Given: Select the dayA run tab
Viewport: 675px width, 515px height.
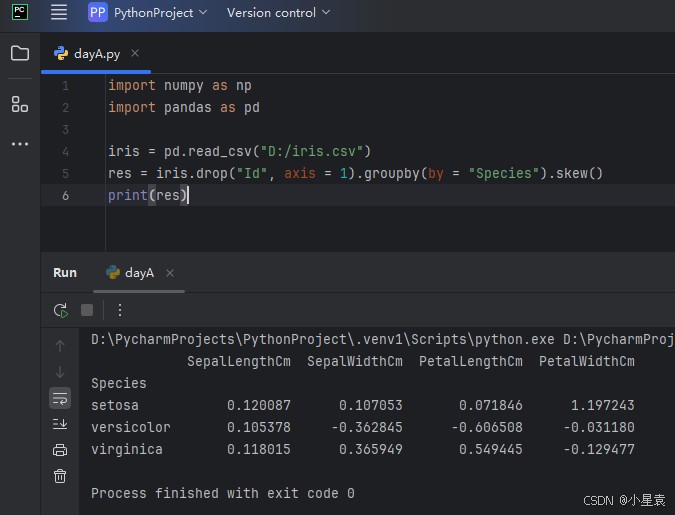Looking at the screenshot, I should [x=139, y=272].
